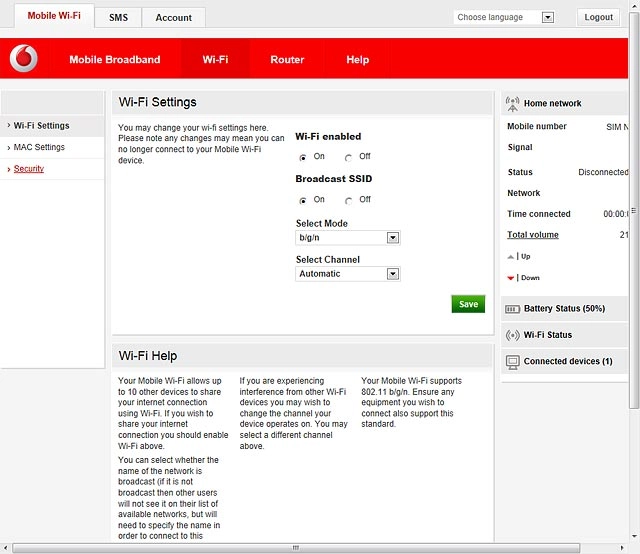
Task: Click the Wi-Fi Status signal icon
Action: coord(512,335)
